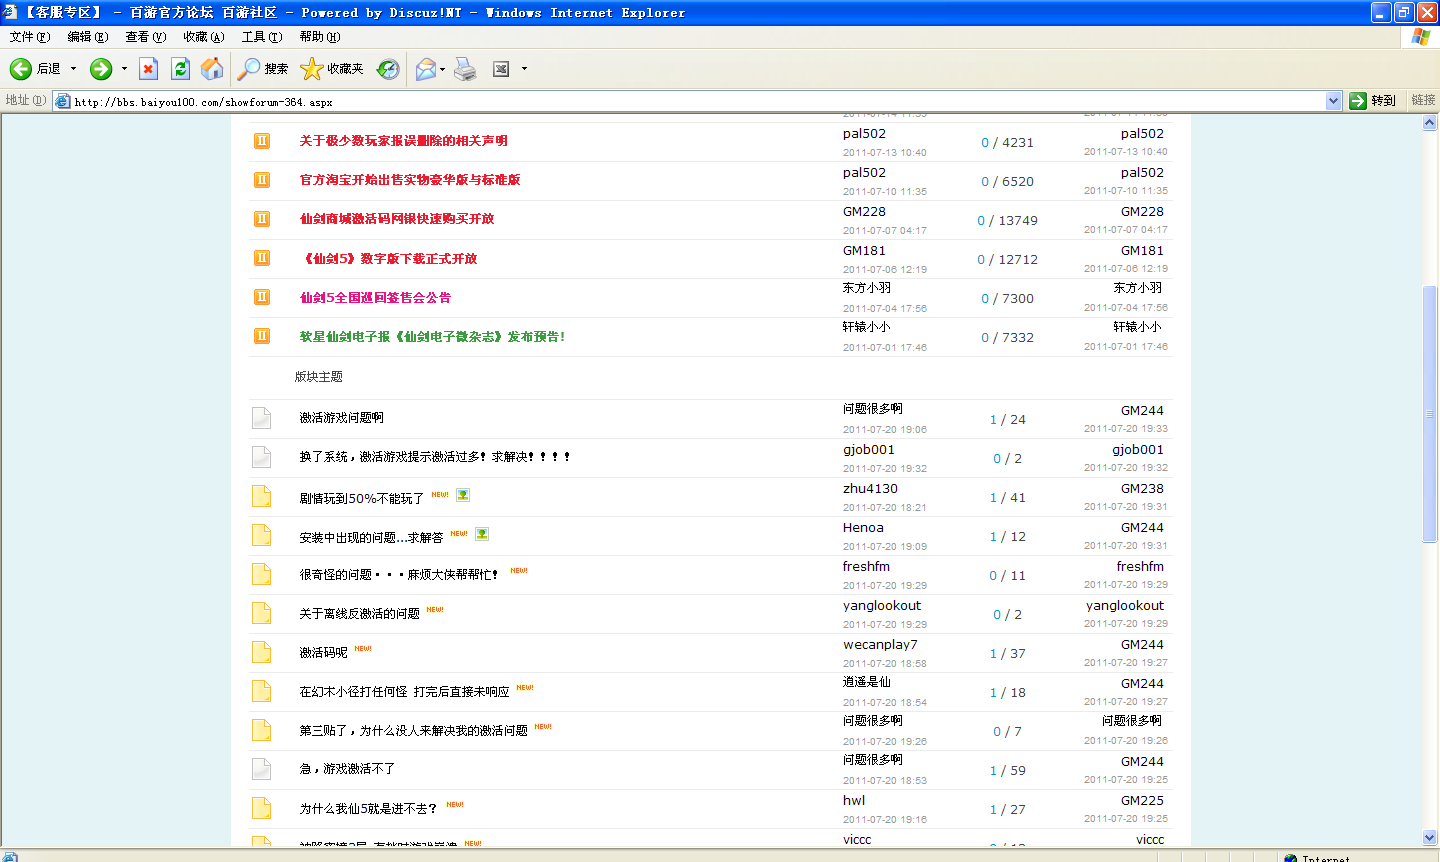
Task: Click the Mail envelope toolbar icon
Action: coord(426,68)
